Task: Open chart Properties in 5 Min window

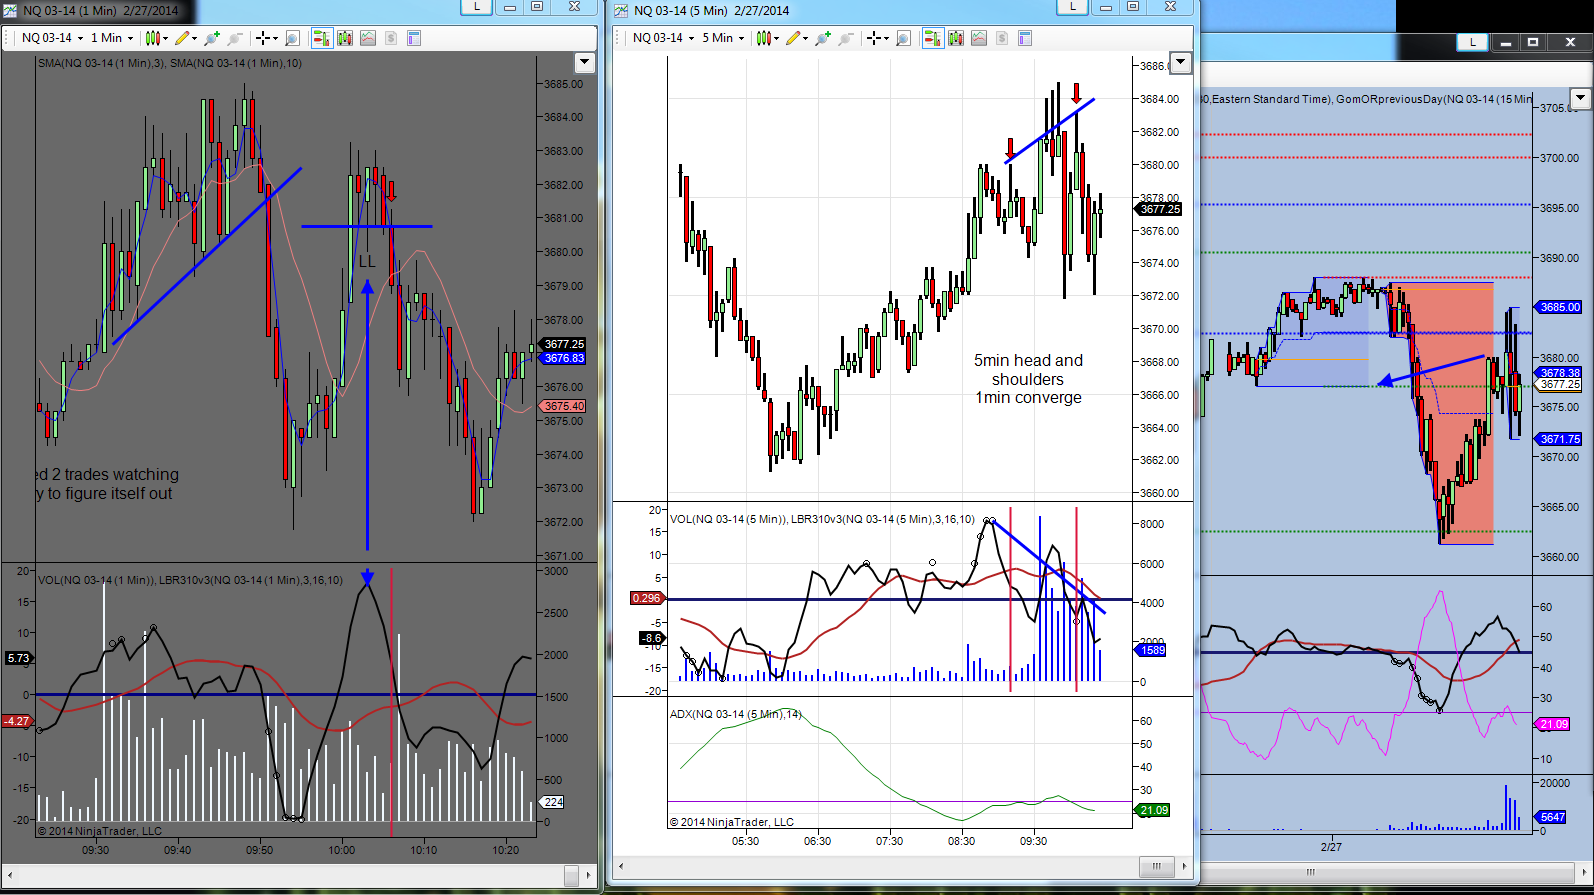Action: point(1025,38)
